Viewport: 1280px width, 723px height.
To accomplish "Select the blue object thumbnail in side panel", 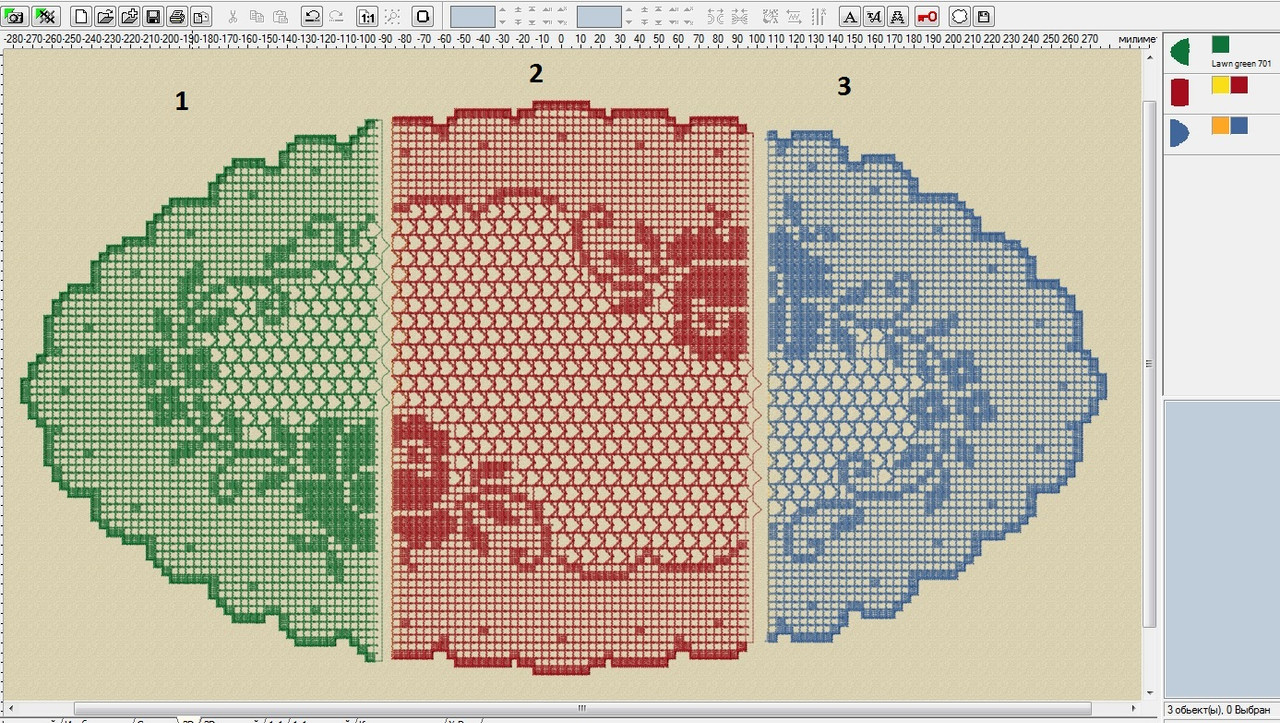I will 1179,132.
